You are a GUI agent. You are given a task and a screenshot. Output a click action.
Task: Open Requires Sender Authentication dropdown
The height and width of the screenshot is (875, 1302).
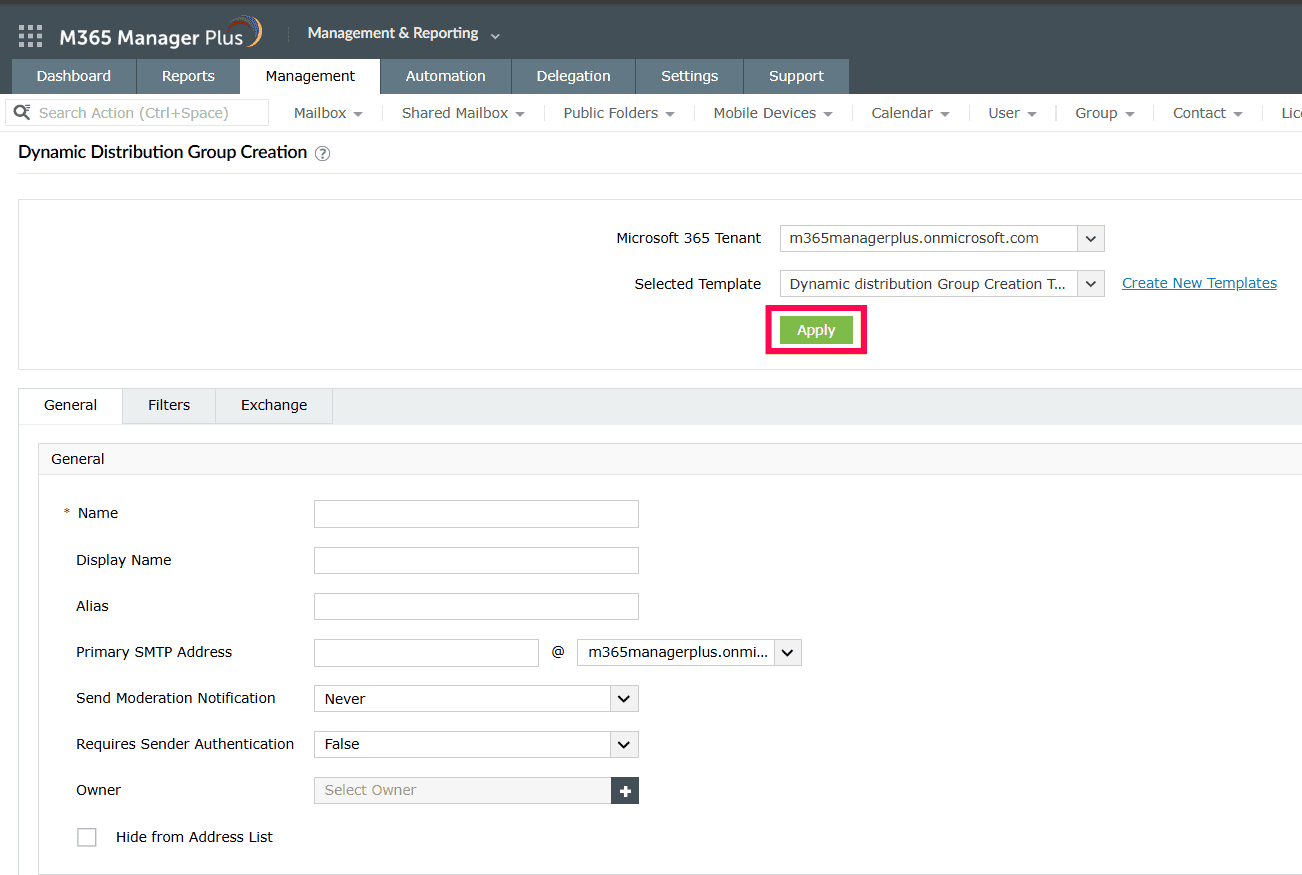click(476, 744)
